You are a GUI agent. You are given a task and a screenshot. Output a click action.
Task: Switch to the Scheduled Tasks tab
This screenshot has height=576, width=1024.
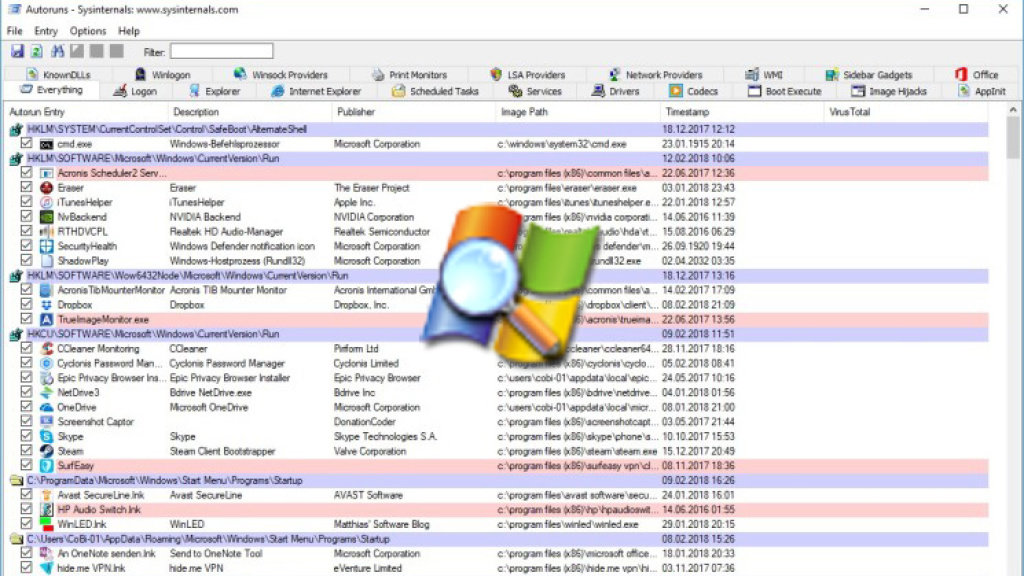click(436, 91)
